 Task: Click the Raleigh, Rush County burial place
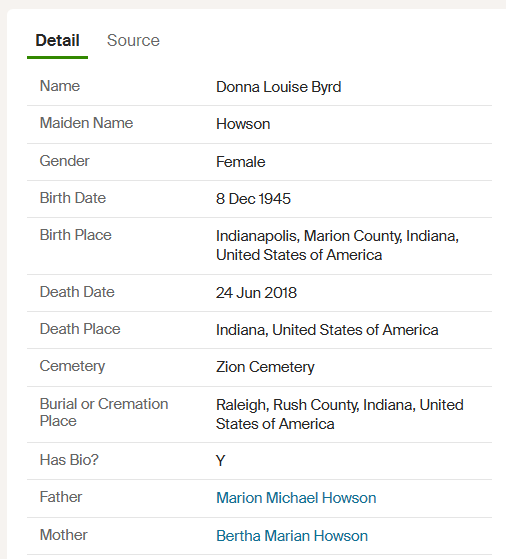339,414
